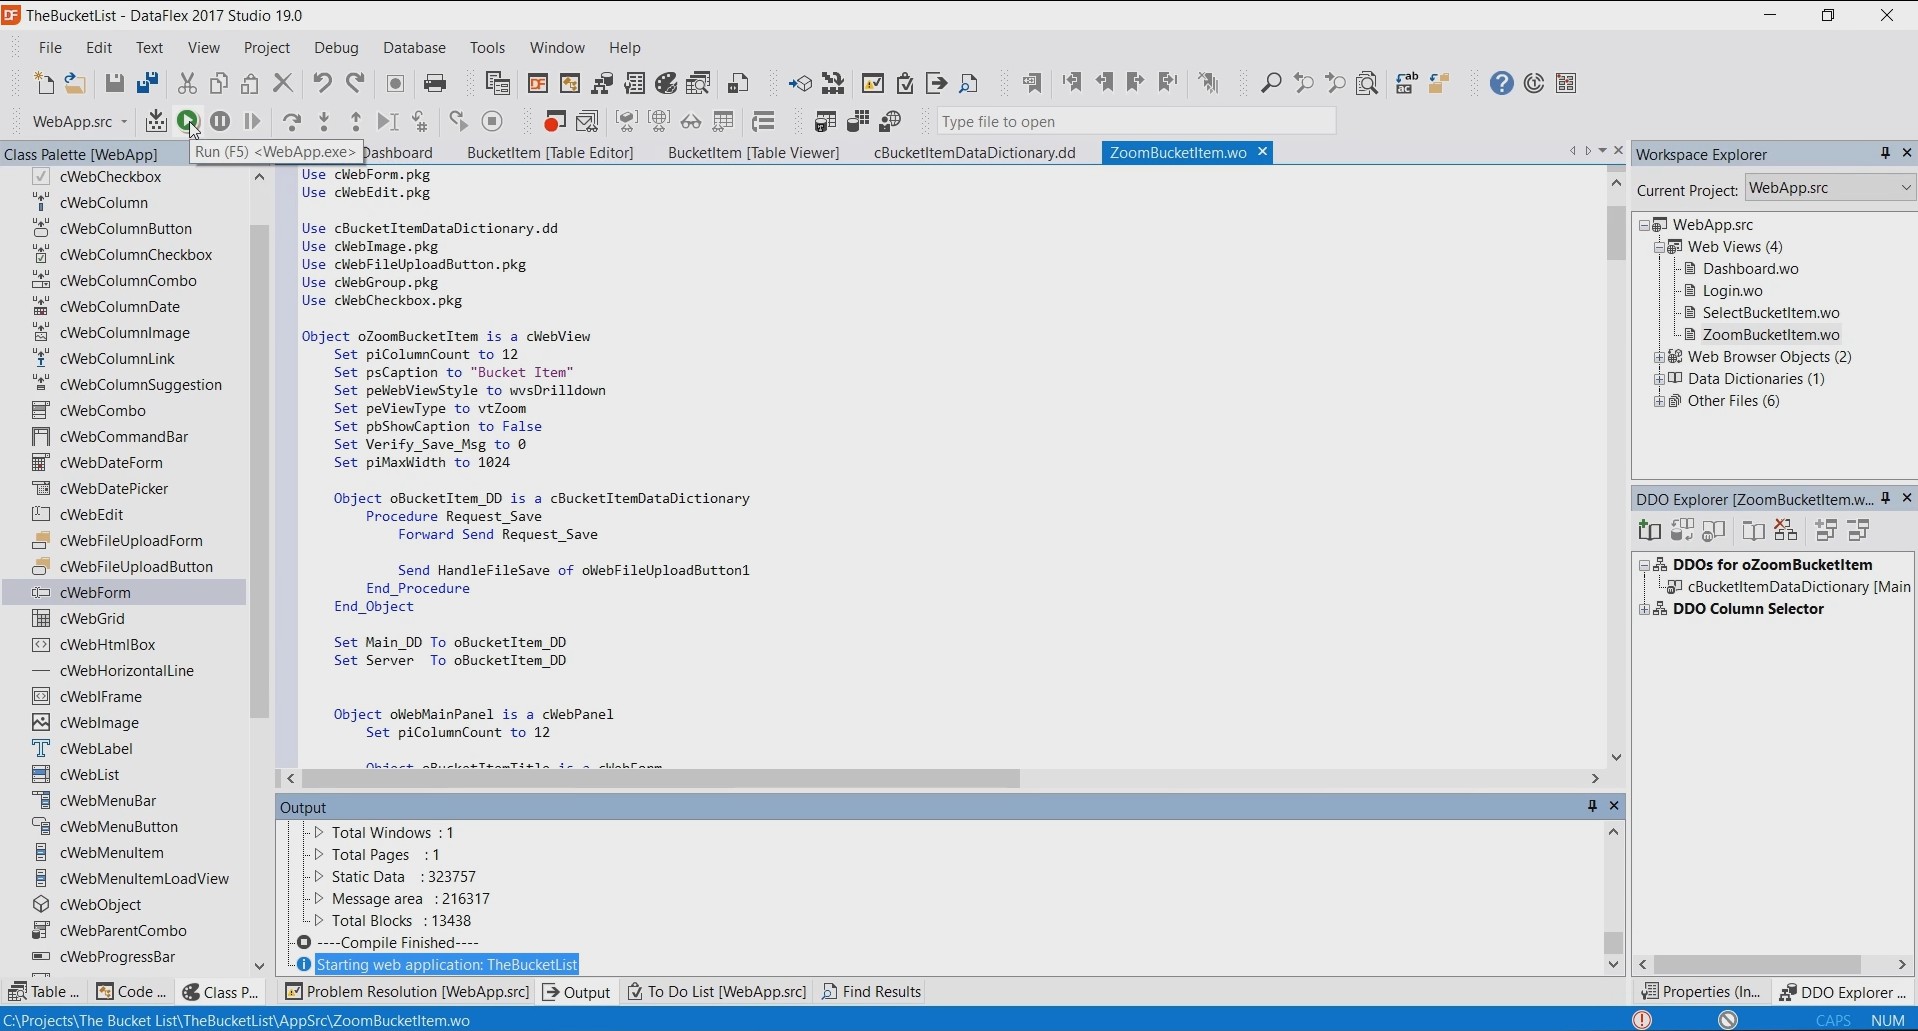Click the Print icon in toolbar
Viewport: 1918px width, 1031px height.
[x=435, y=83]
